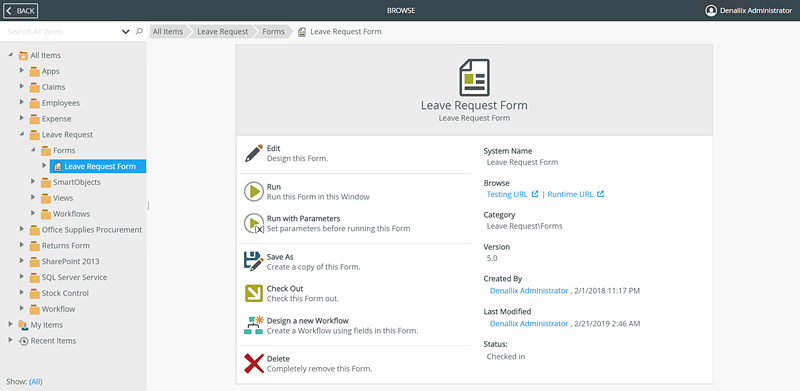Viewport: 800px width, 391px height.
Task: Open the Testing URL link
Action: pyautogui.click(x=507, y=194)
